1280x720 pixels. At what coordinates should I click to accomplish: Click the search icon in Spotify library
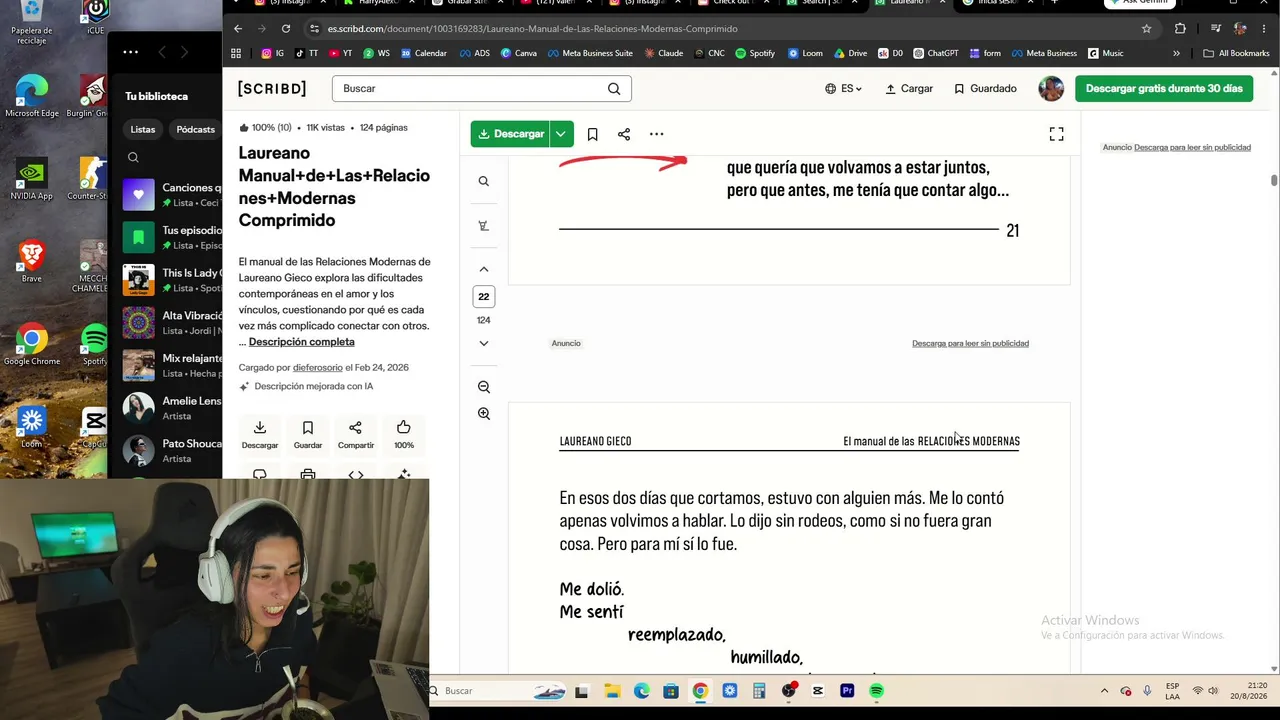(133, 157)
